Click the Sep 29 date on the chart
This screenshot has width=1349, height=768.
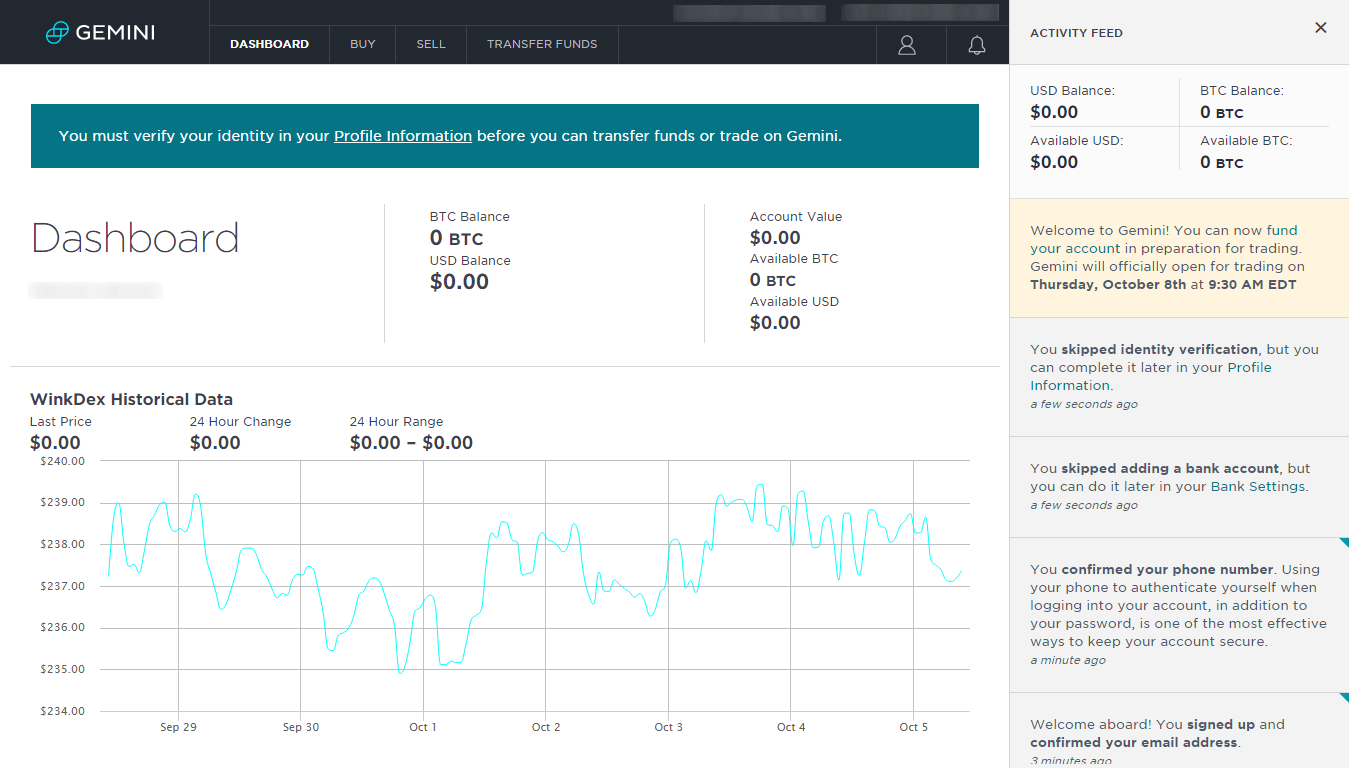pos(178,727)
